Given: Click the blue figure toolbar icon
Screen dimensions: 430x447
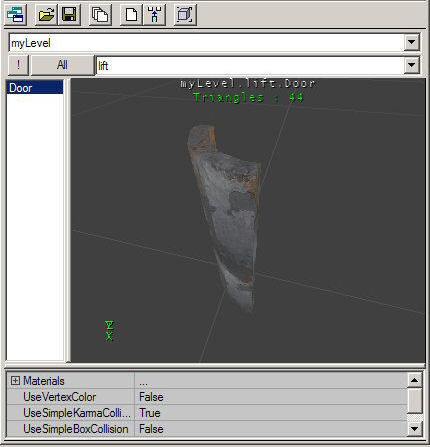Looking at the screenshot, I should [x=154, y=14].
